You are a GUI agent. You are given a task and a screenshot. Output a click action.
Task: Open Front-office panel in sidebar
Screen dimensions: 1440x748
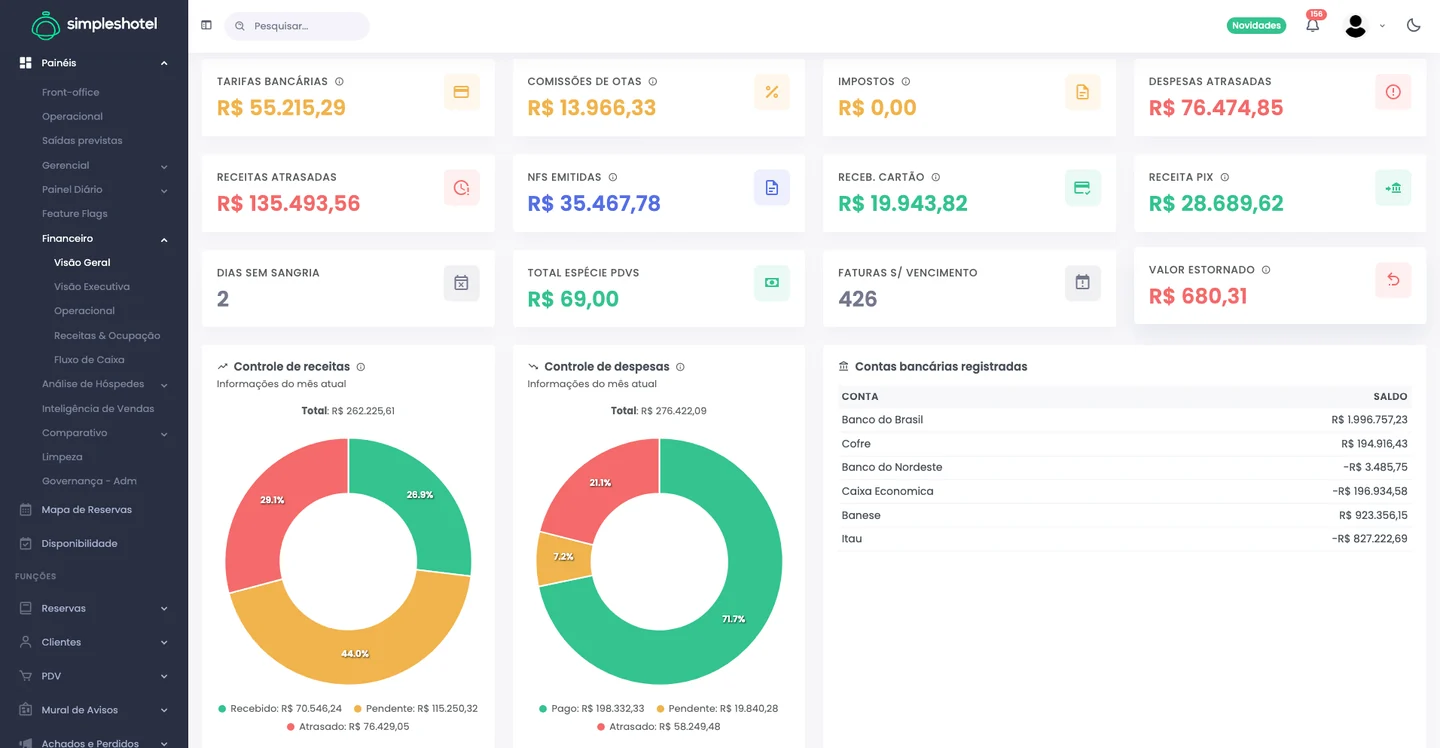tap(71, 92)
